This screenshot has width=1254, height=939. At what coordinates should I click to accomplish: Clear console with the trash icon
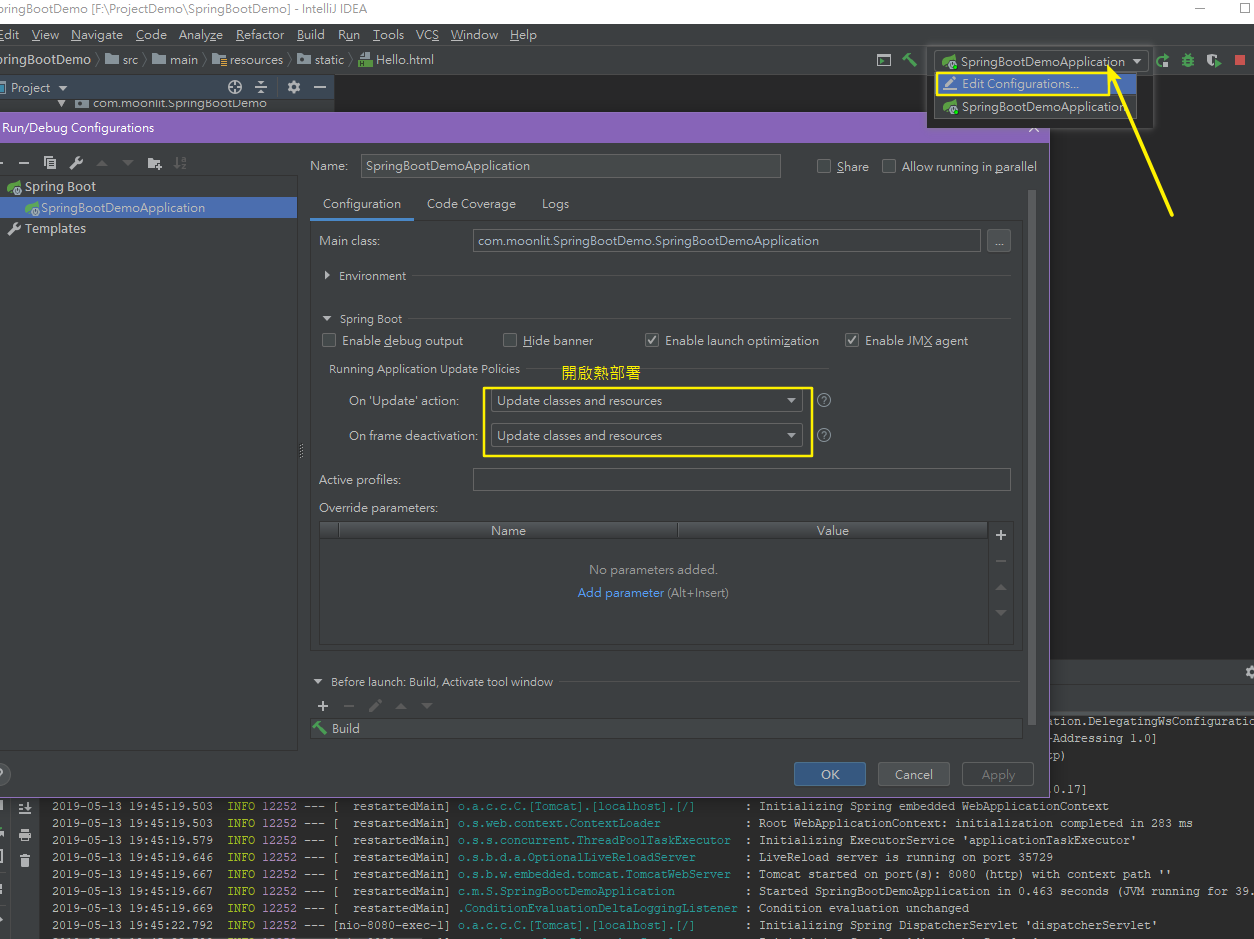tap(25, 860)
